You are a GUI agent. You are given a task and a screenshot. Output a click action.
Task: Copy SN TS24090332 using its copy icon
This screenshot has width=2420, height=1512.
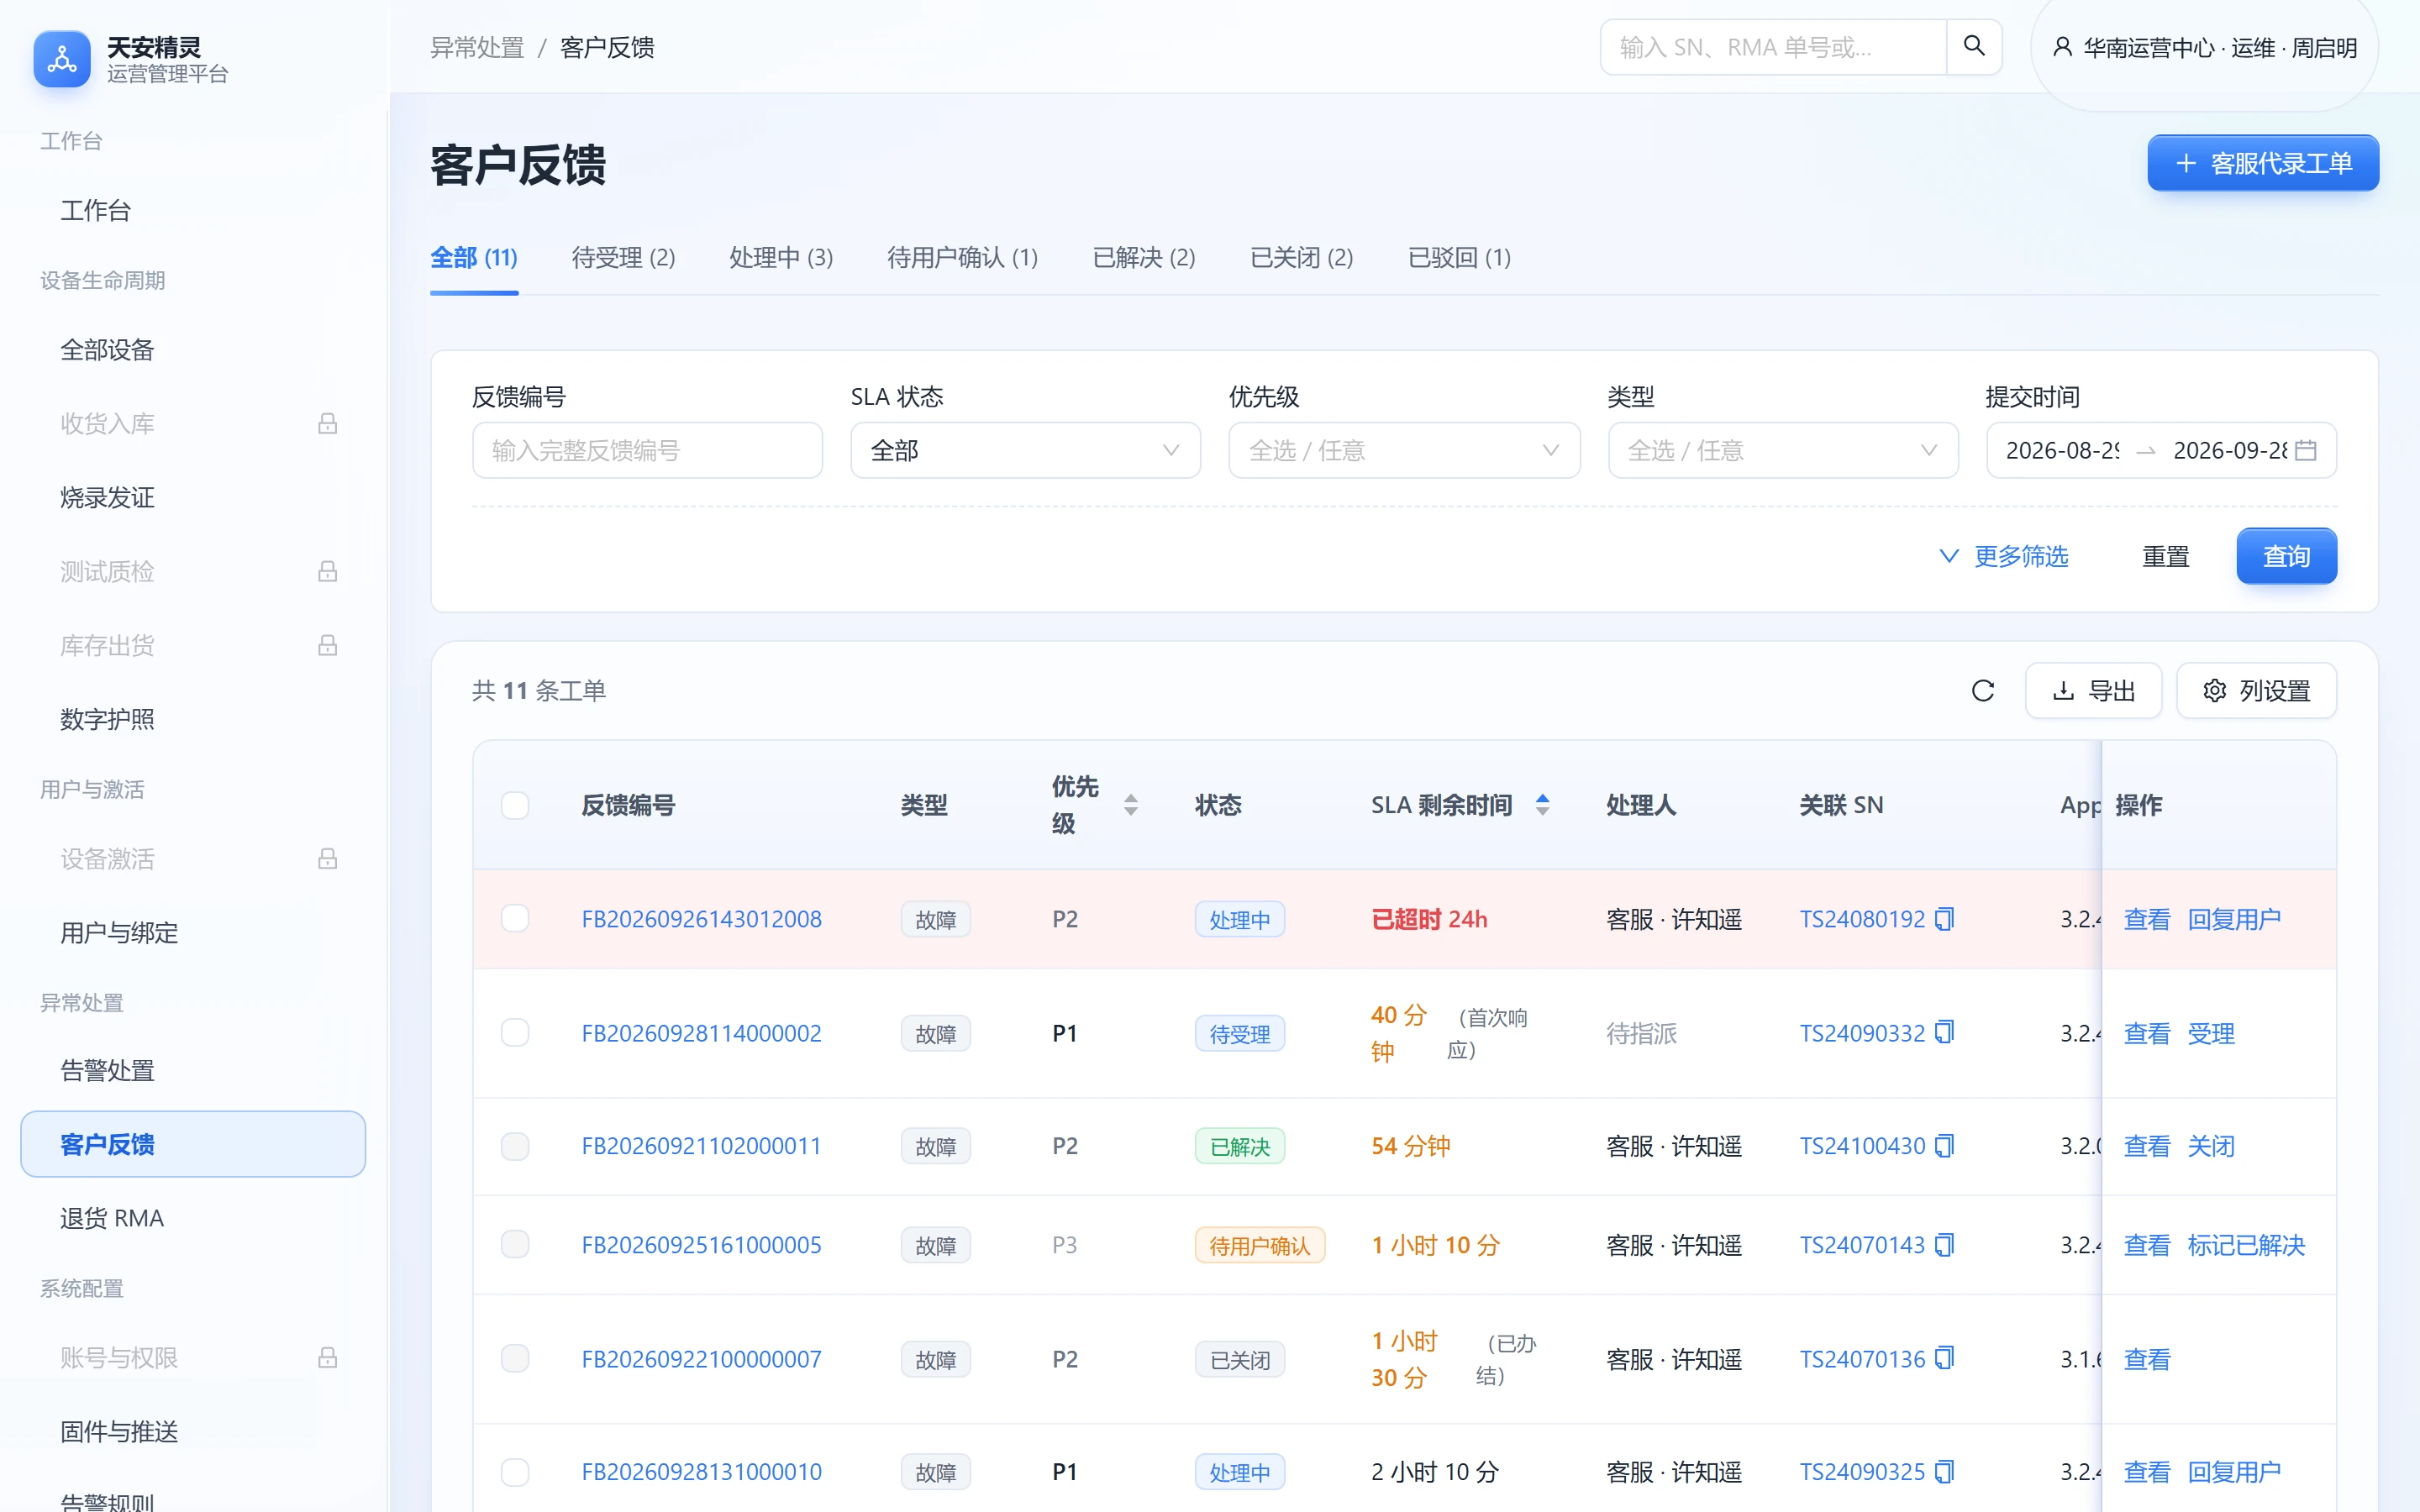coord(1944,1032)
